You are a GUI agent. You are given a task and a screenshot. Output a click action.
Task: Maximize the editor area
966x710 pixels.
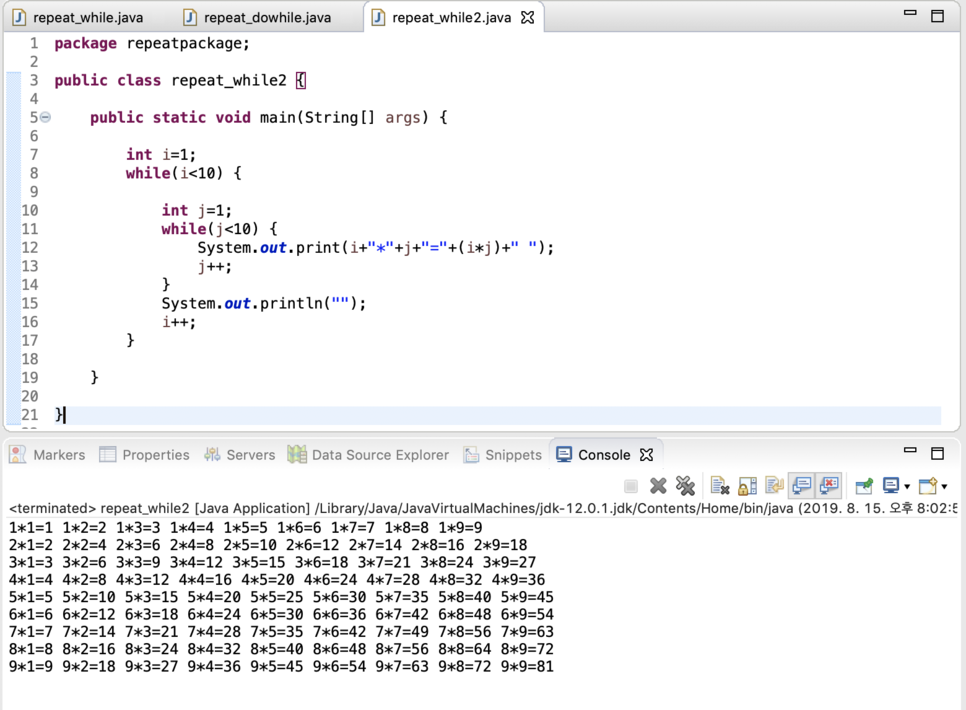tap(937, 16)
